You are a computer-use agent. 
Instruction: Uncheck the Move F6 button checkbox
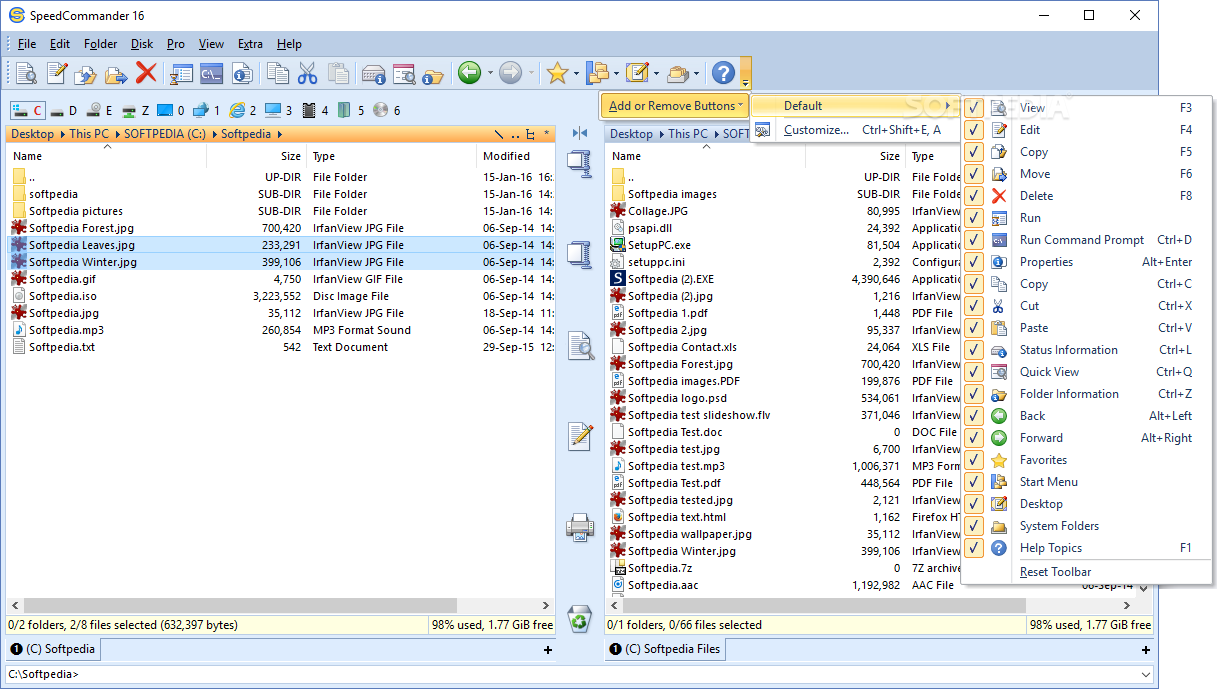click(974, 173)
